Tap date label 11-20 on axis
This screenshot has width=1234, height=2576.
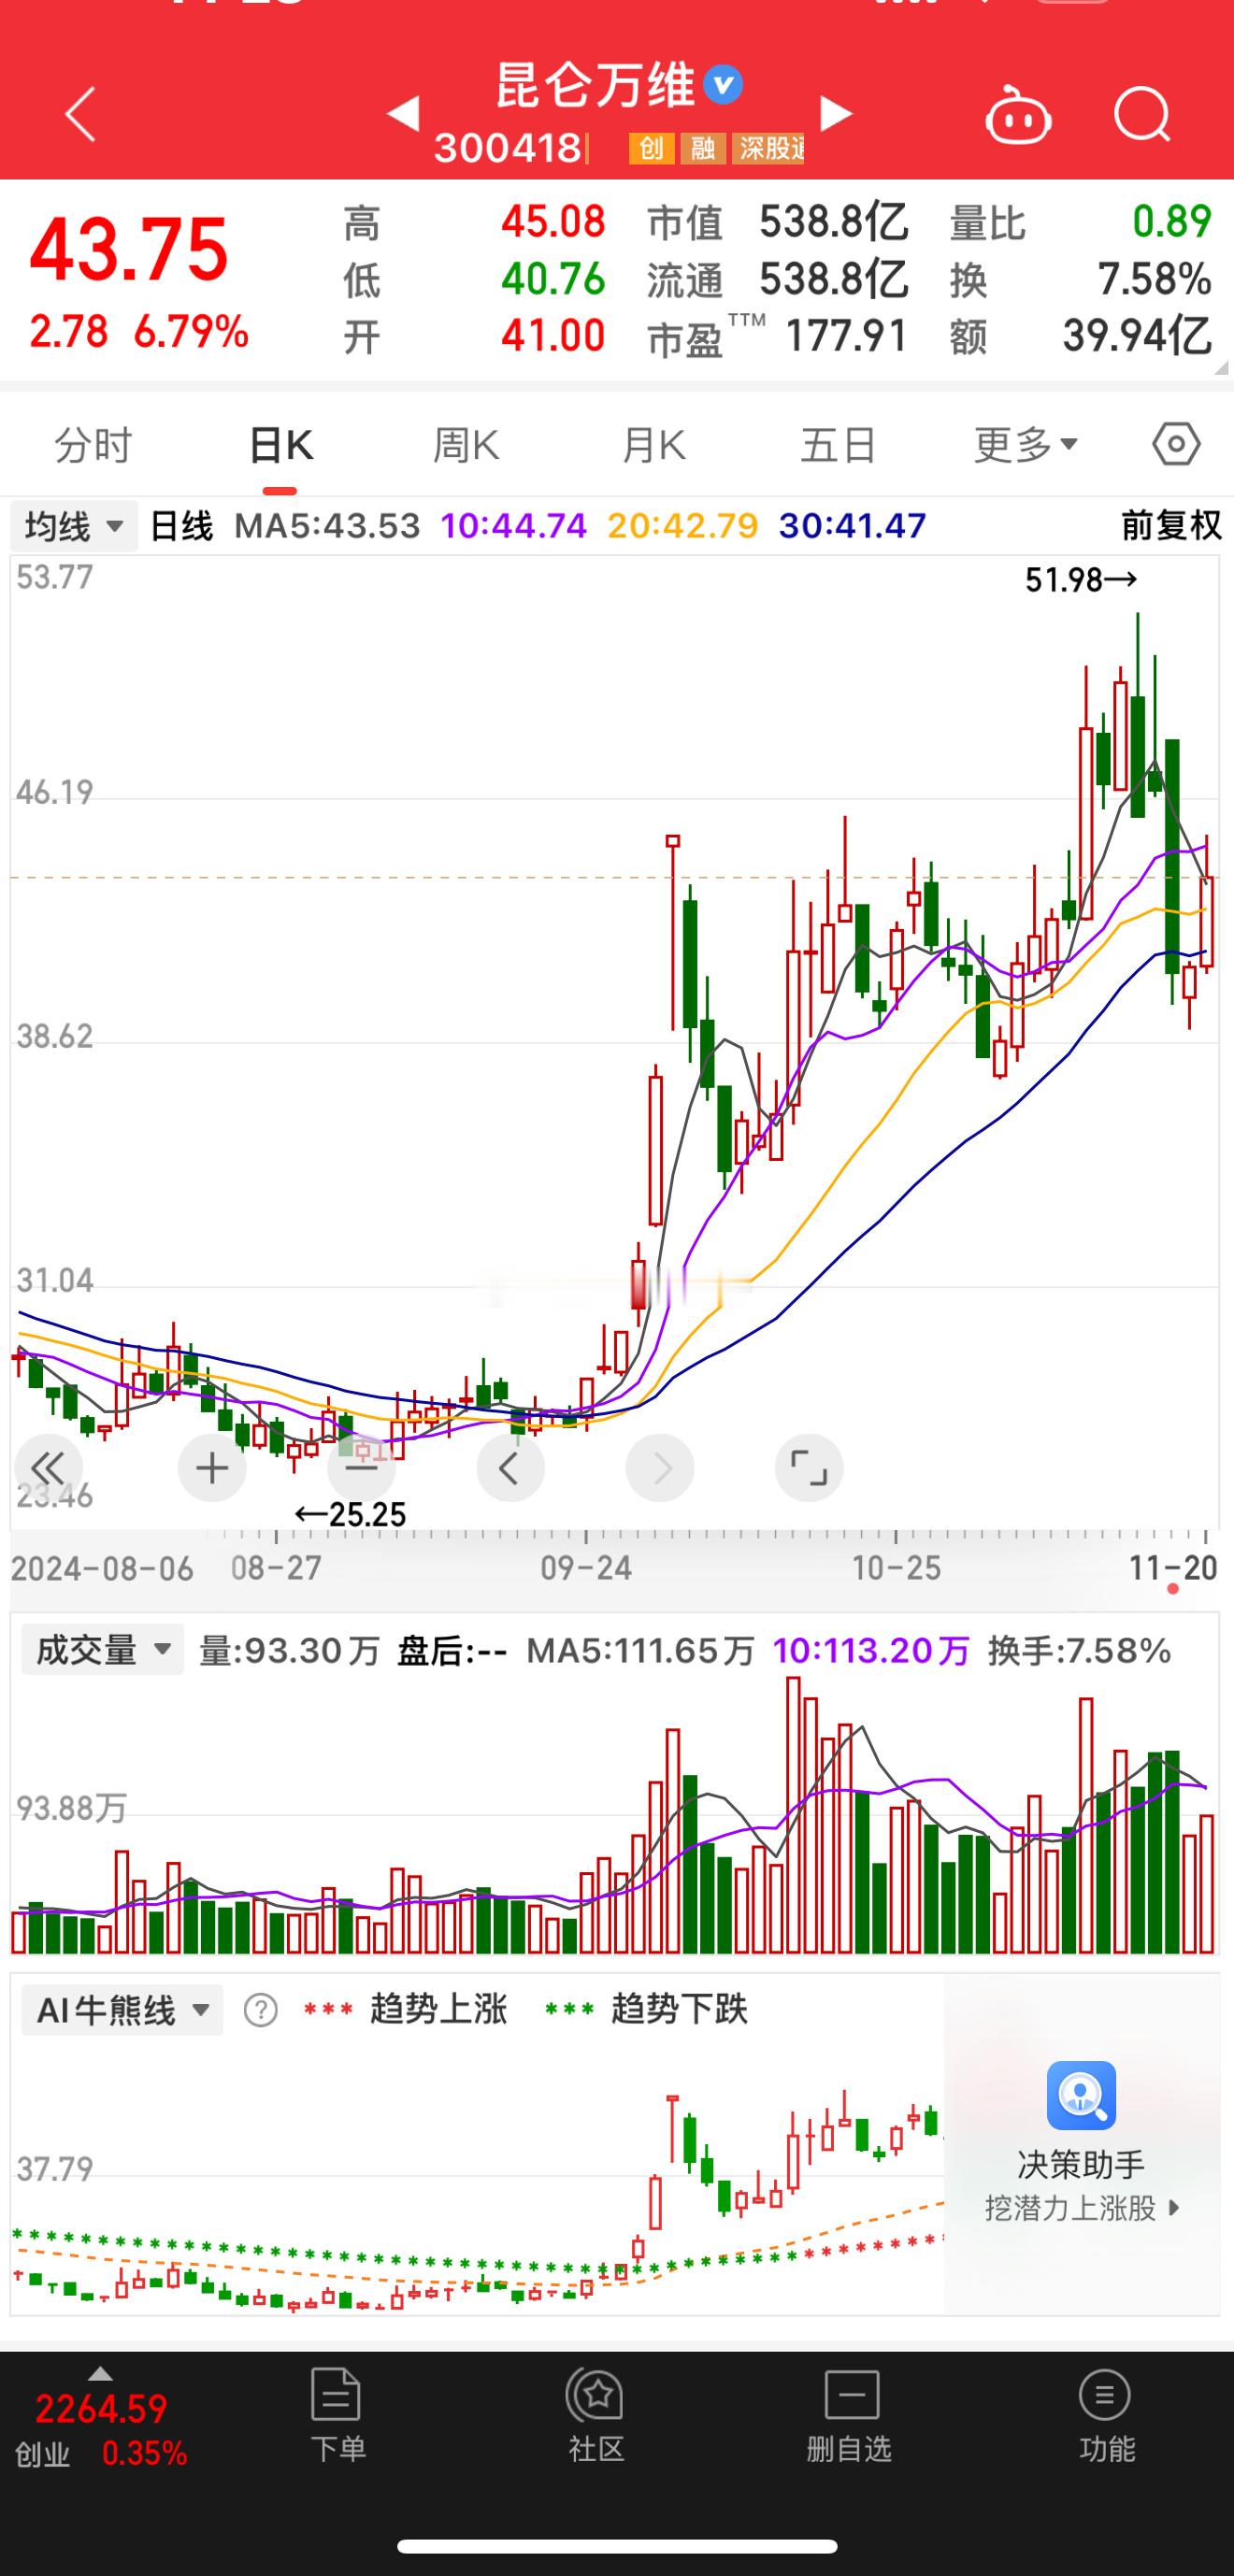[x=1174, y=1567]
